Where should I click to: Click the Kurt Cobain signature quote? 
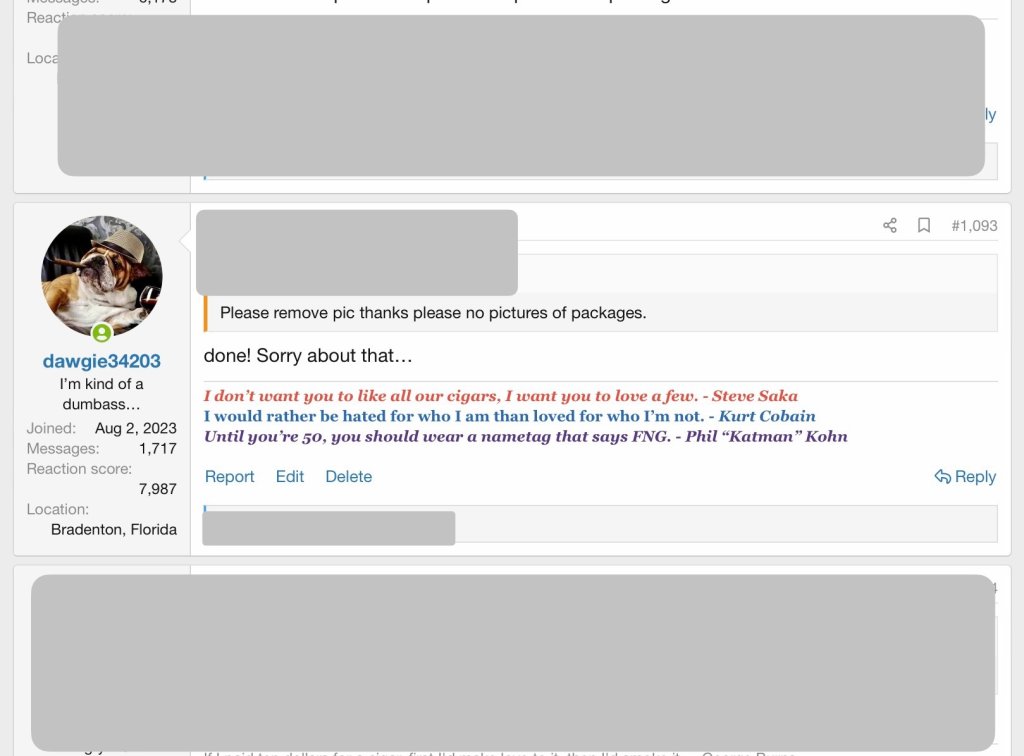pos(509,416)
